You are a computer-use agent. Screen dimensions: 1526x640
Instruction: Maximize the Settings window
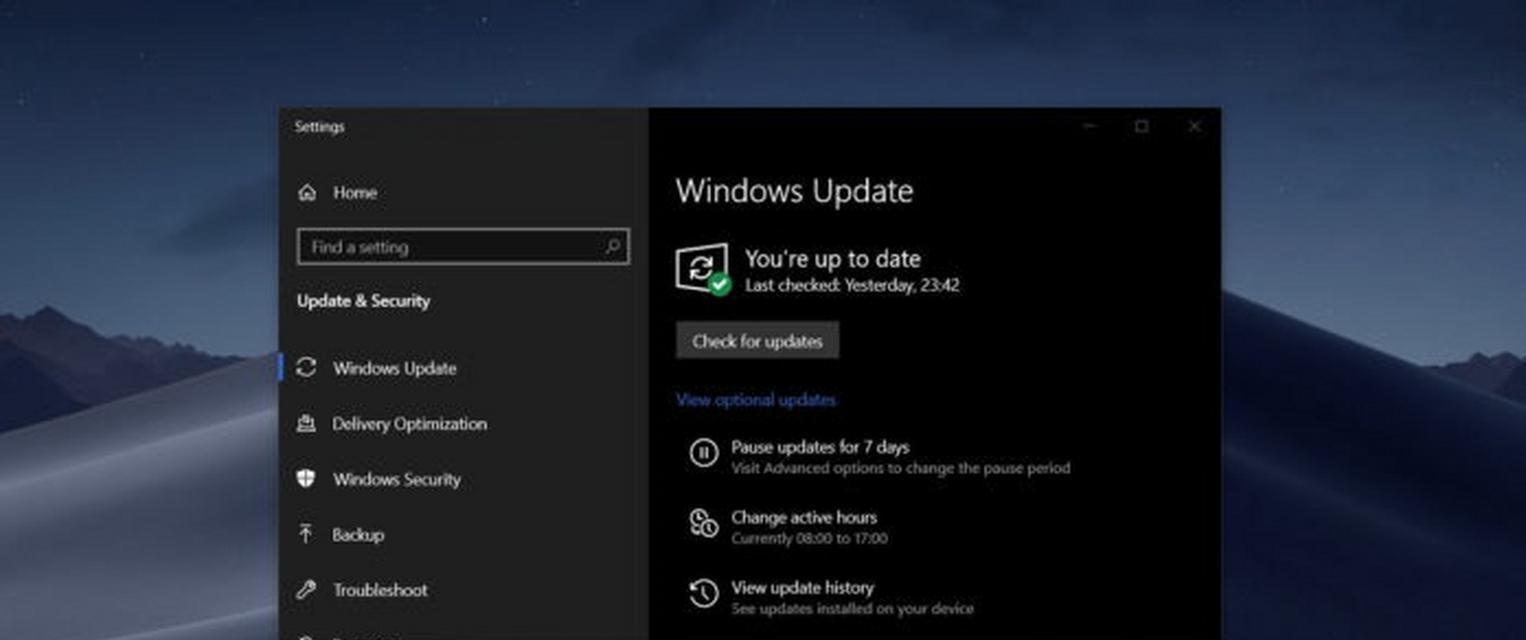pos(1142,126)
